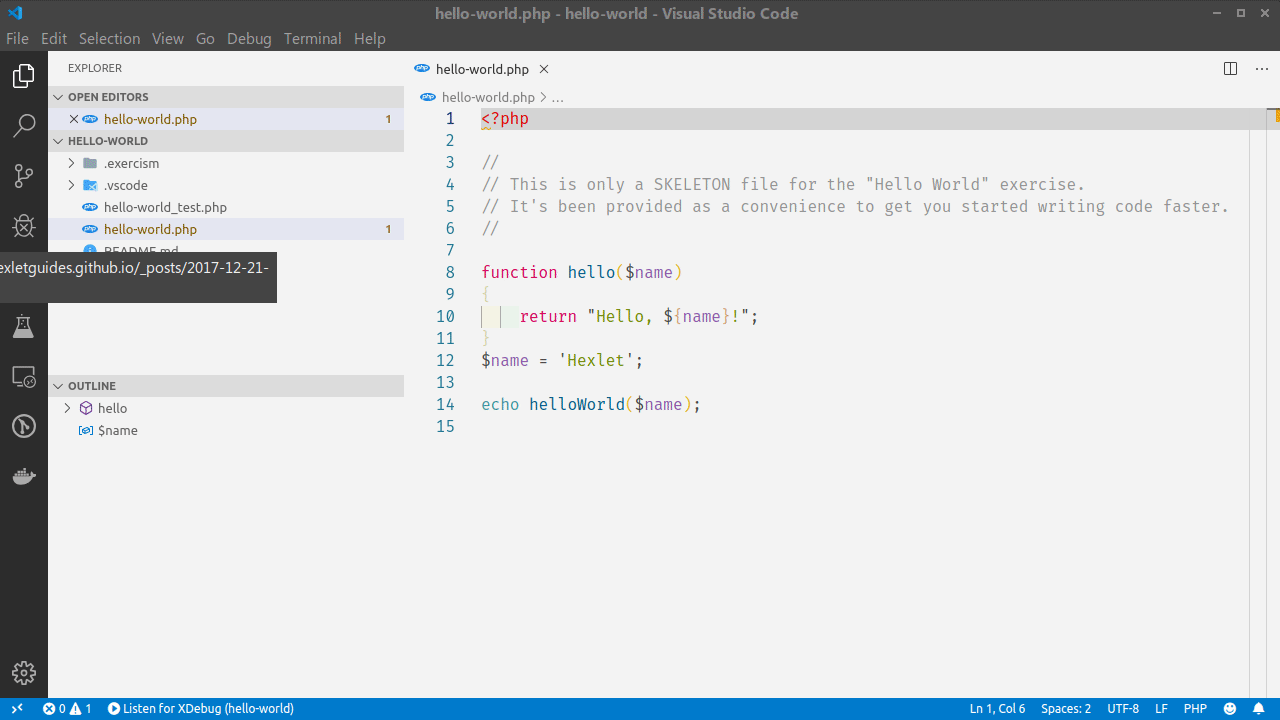The image size is (1280, 720).
Task: Expand the hello symbol in Outline
Action: click(x=67, y=408)
